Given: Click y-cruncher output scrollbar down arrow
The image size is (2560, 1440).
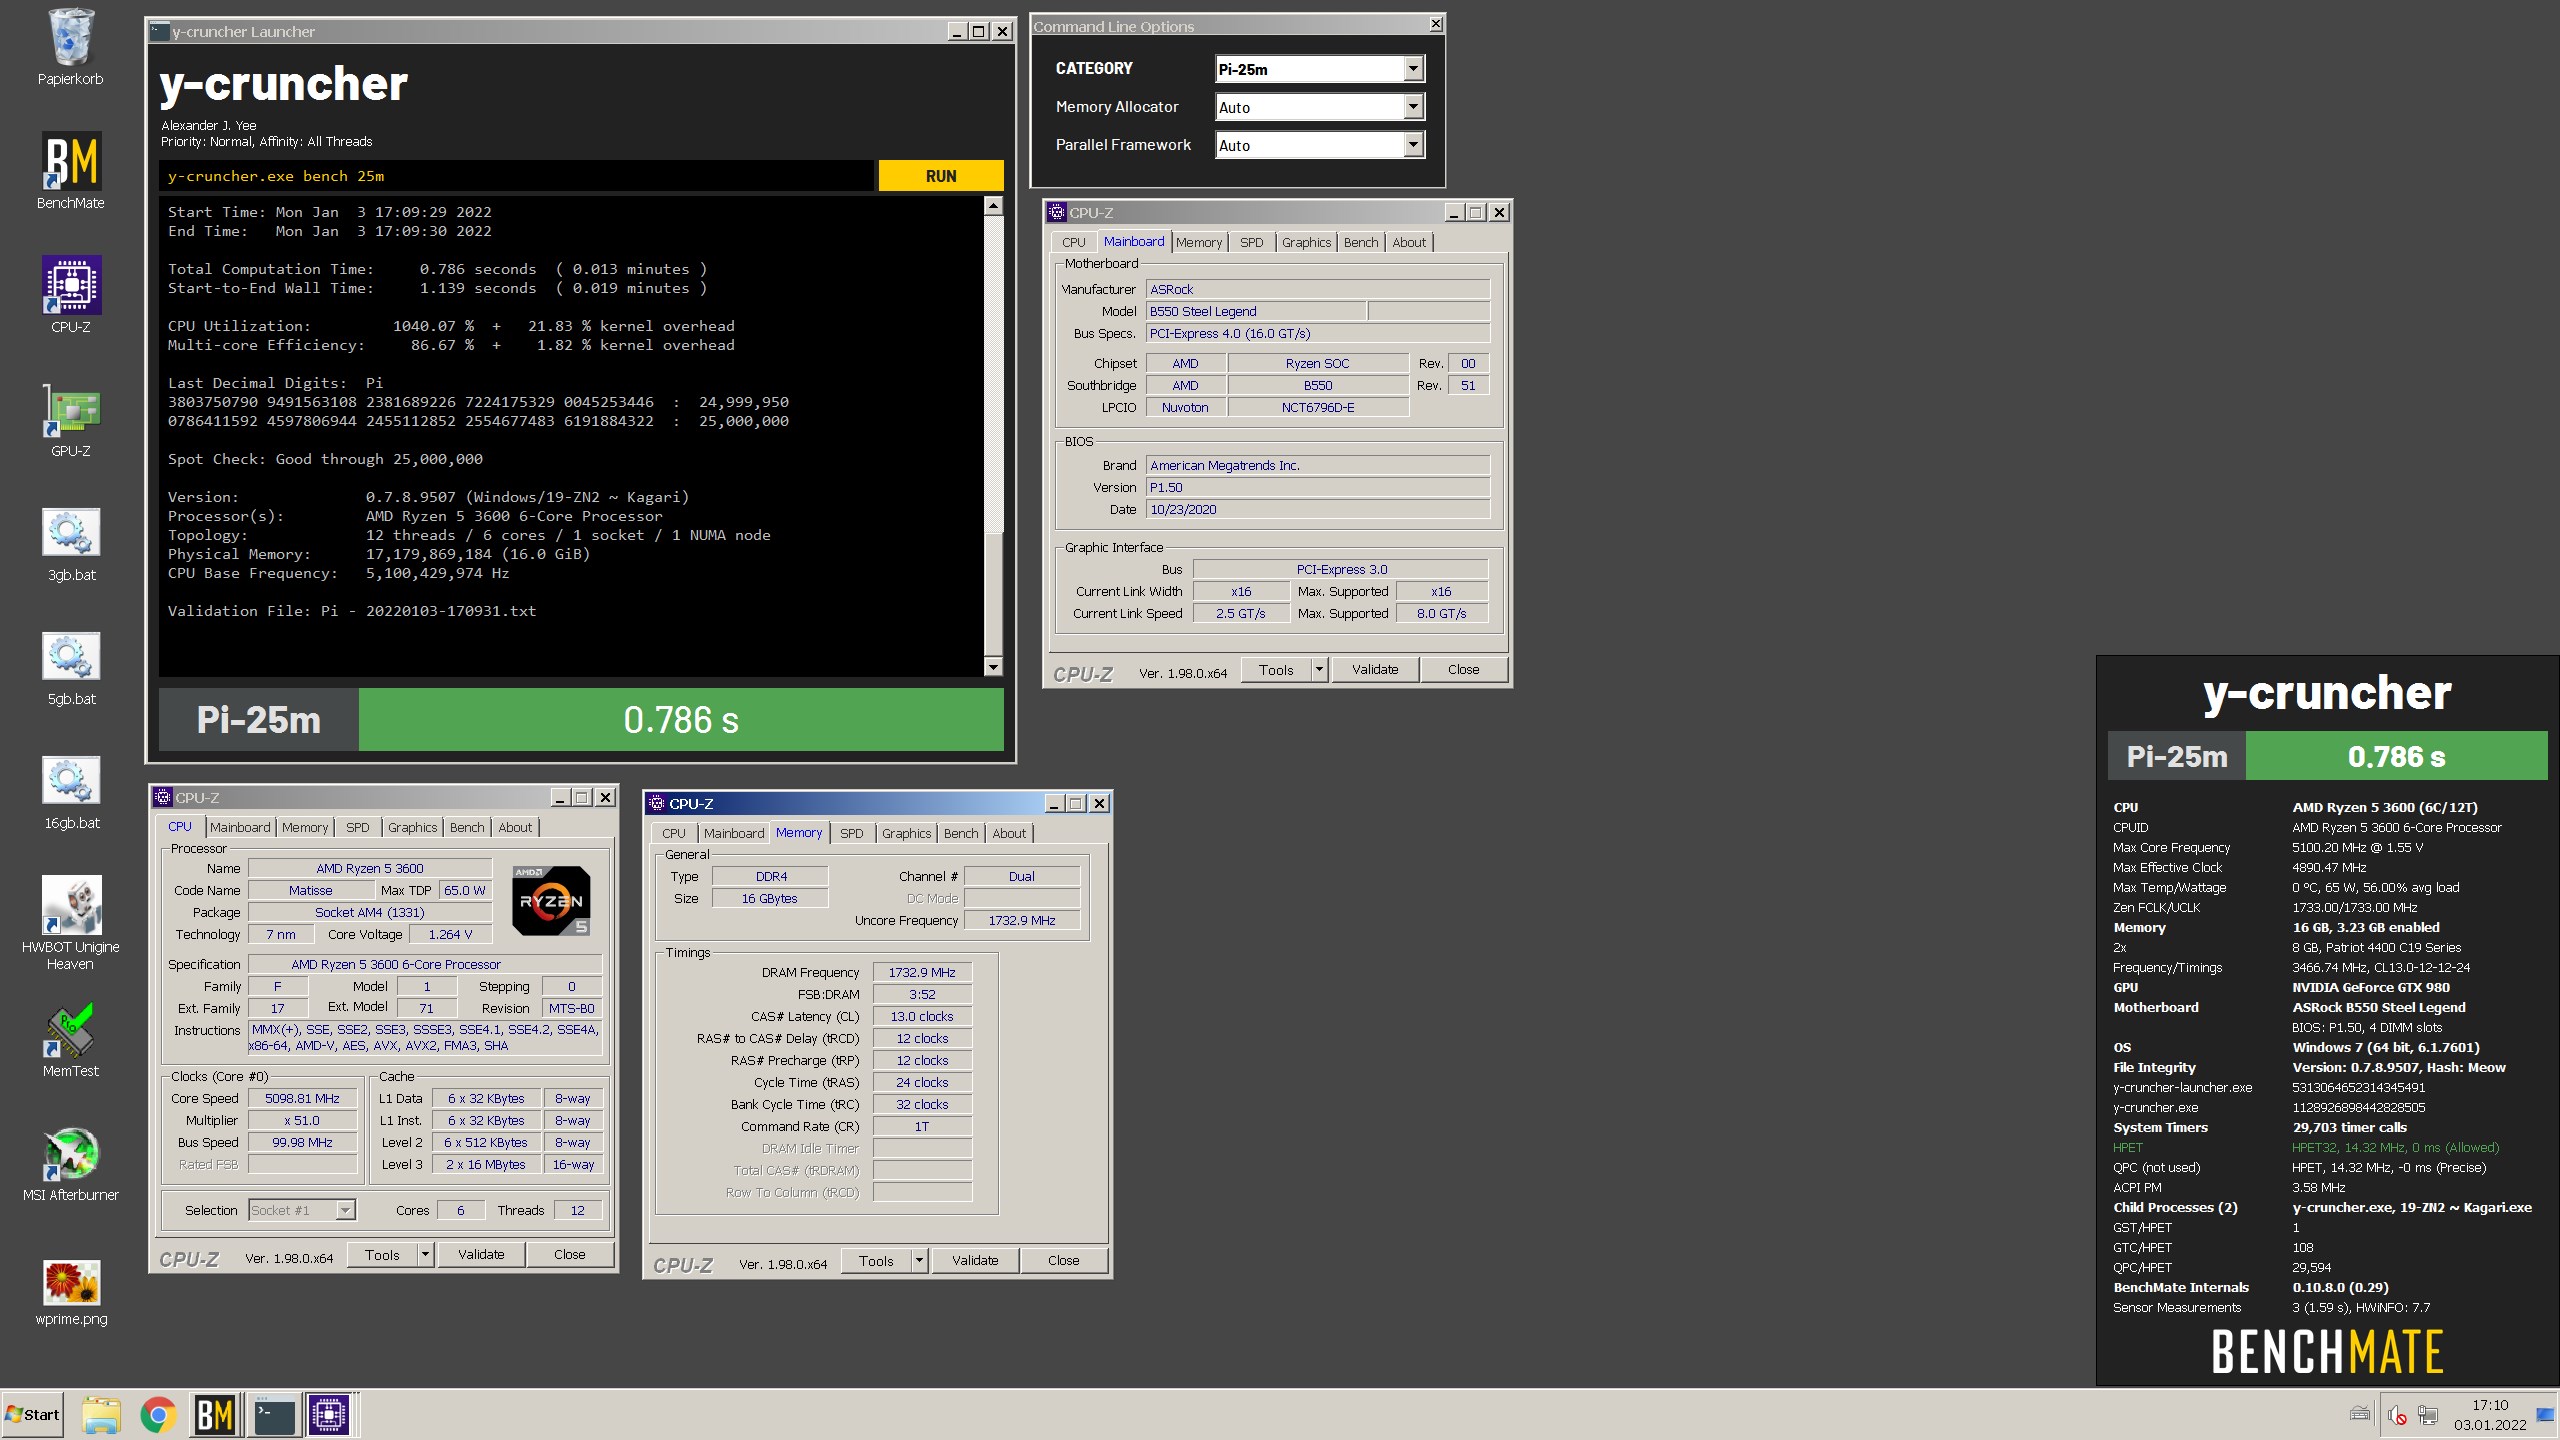Looking at the screenshot, I should [993, 667].
